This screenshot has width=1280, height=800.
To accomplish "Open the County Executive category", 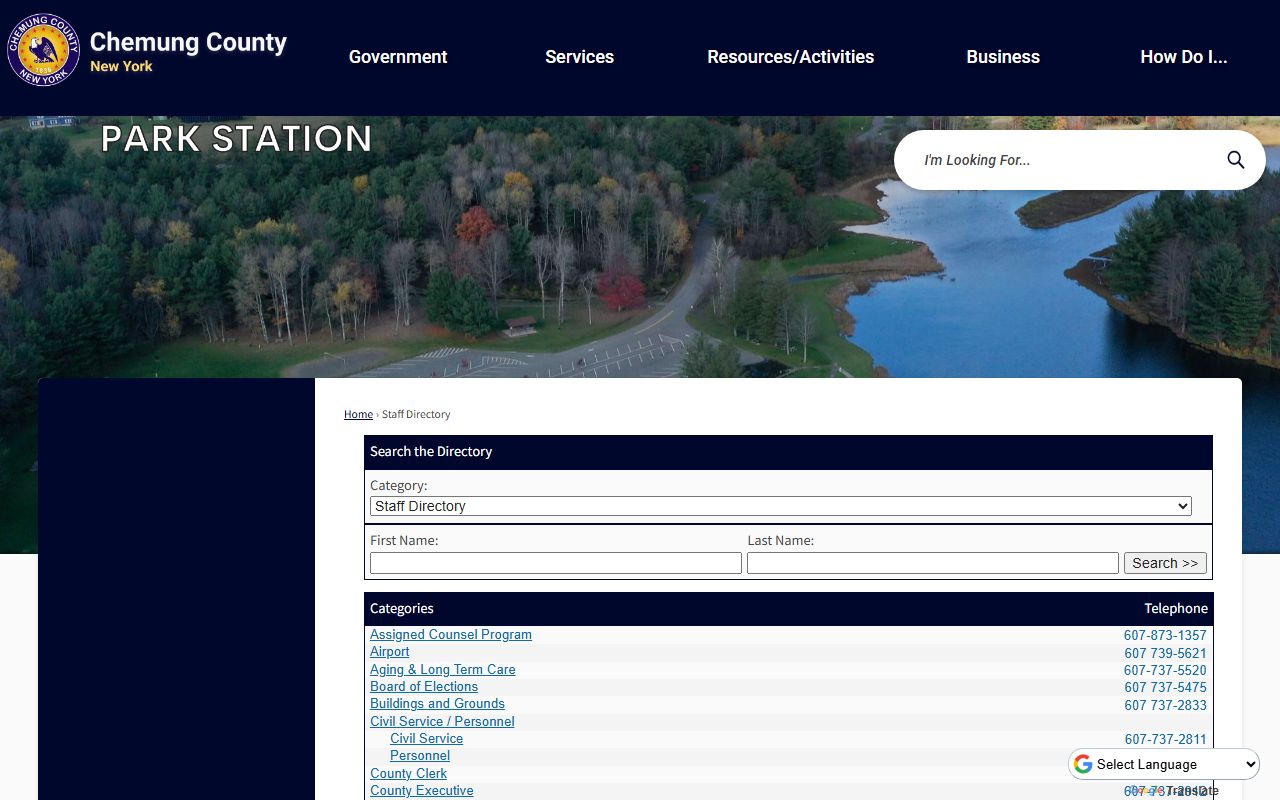I will [x=421, y=791].
